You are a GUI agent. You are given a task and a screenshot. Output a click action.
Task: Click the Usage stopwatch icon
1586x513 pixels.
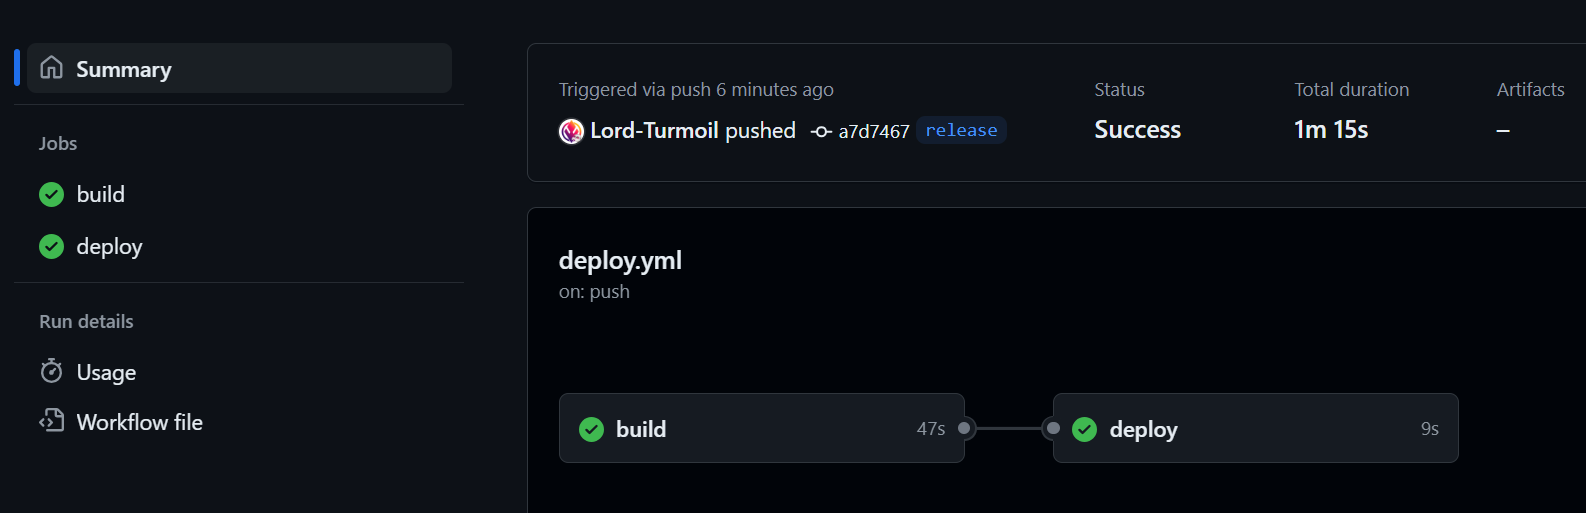click(x=51, y=372)
